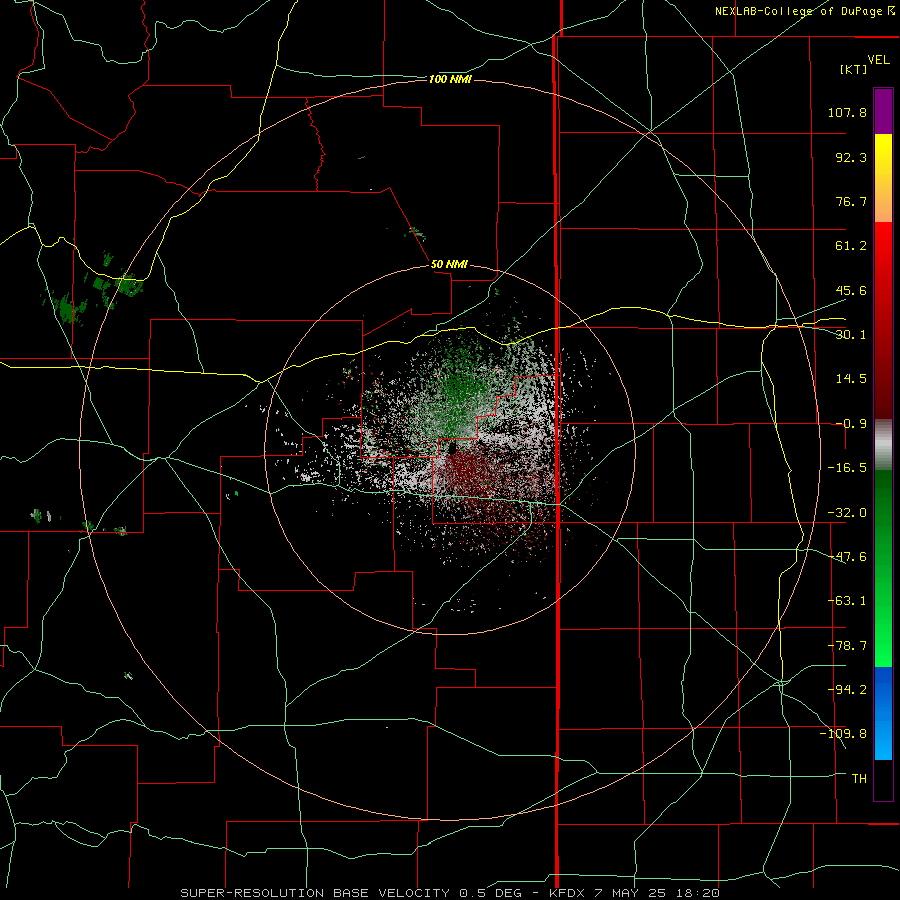The height and width of the screenshot is (900, 900).
Task: Click the VEL legend title
Action: point(878,60)
